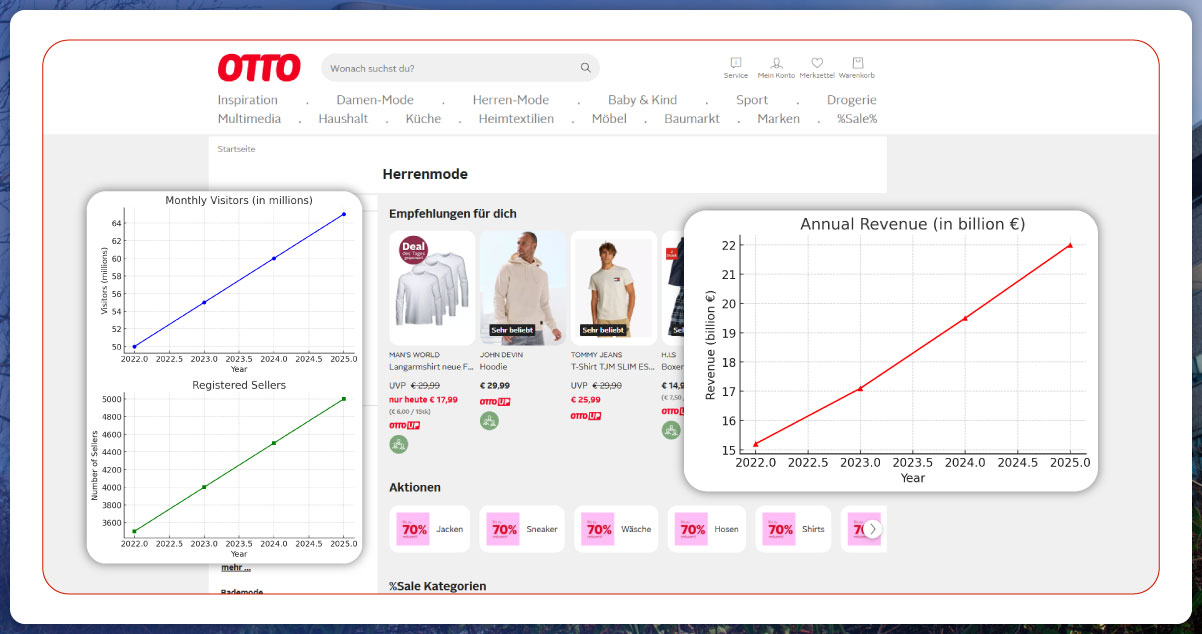
Task: Click OTTO UP logo under Langarmshirt
Action: (405, 426)
